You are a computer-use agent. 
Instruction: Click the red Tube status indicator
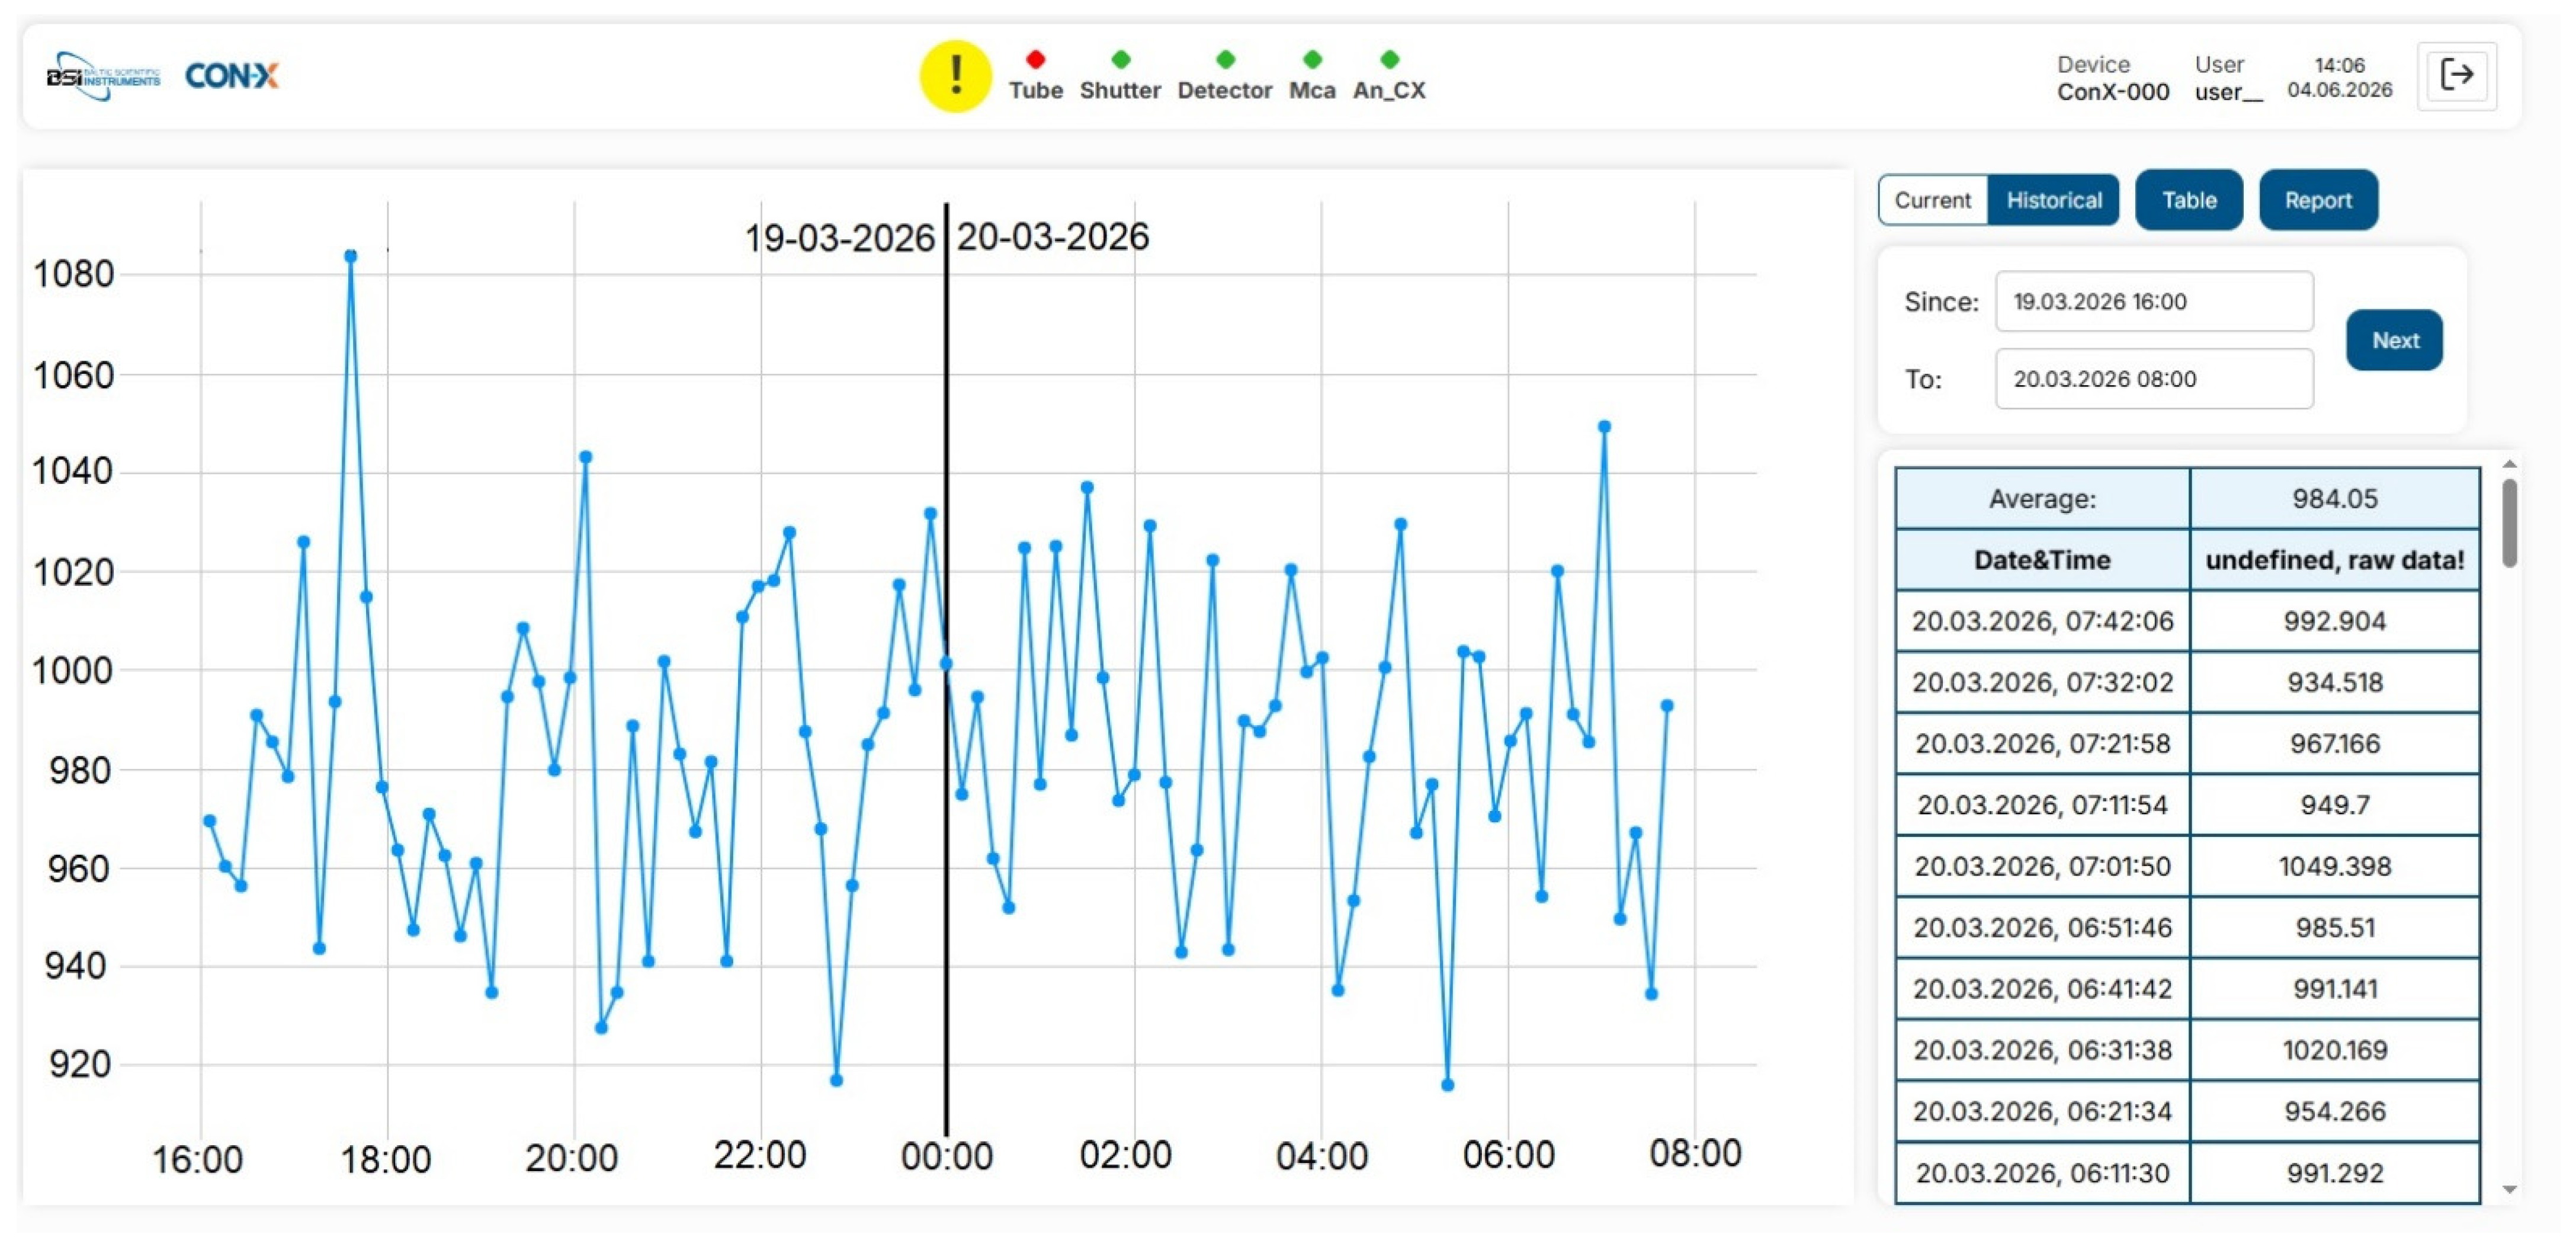(x=1035, y=60)
